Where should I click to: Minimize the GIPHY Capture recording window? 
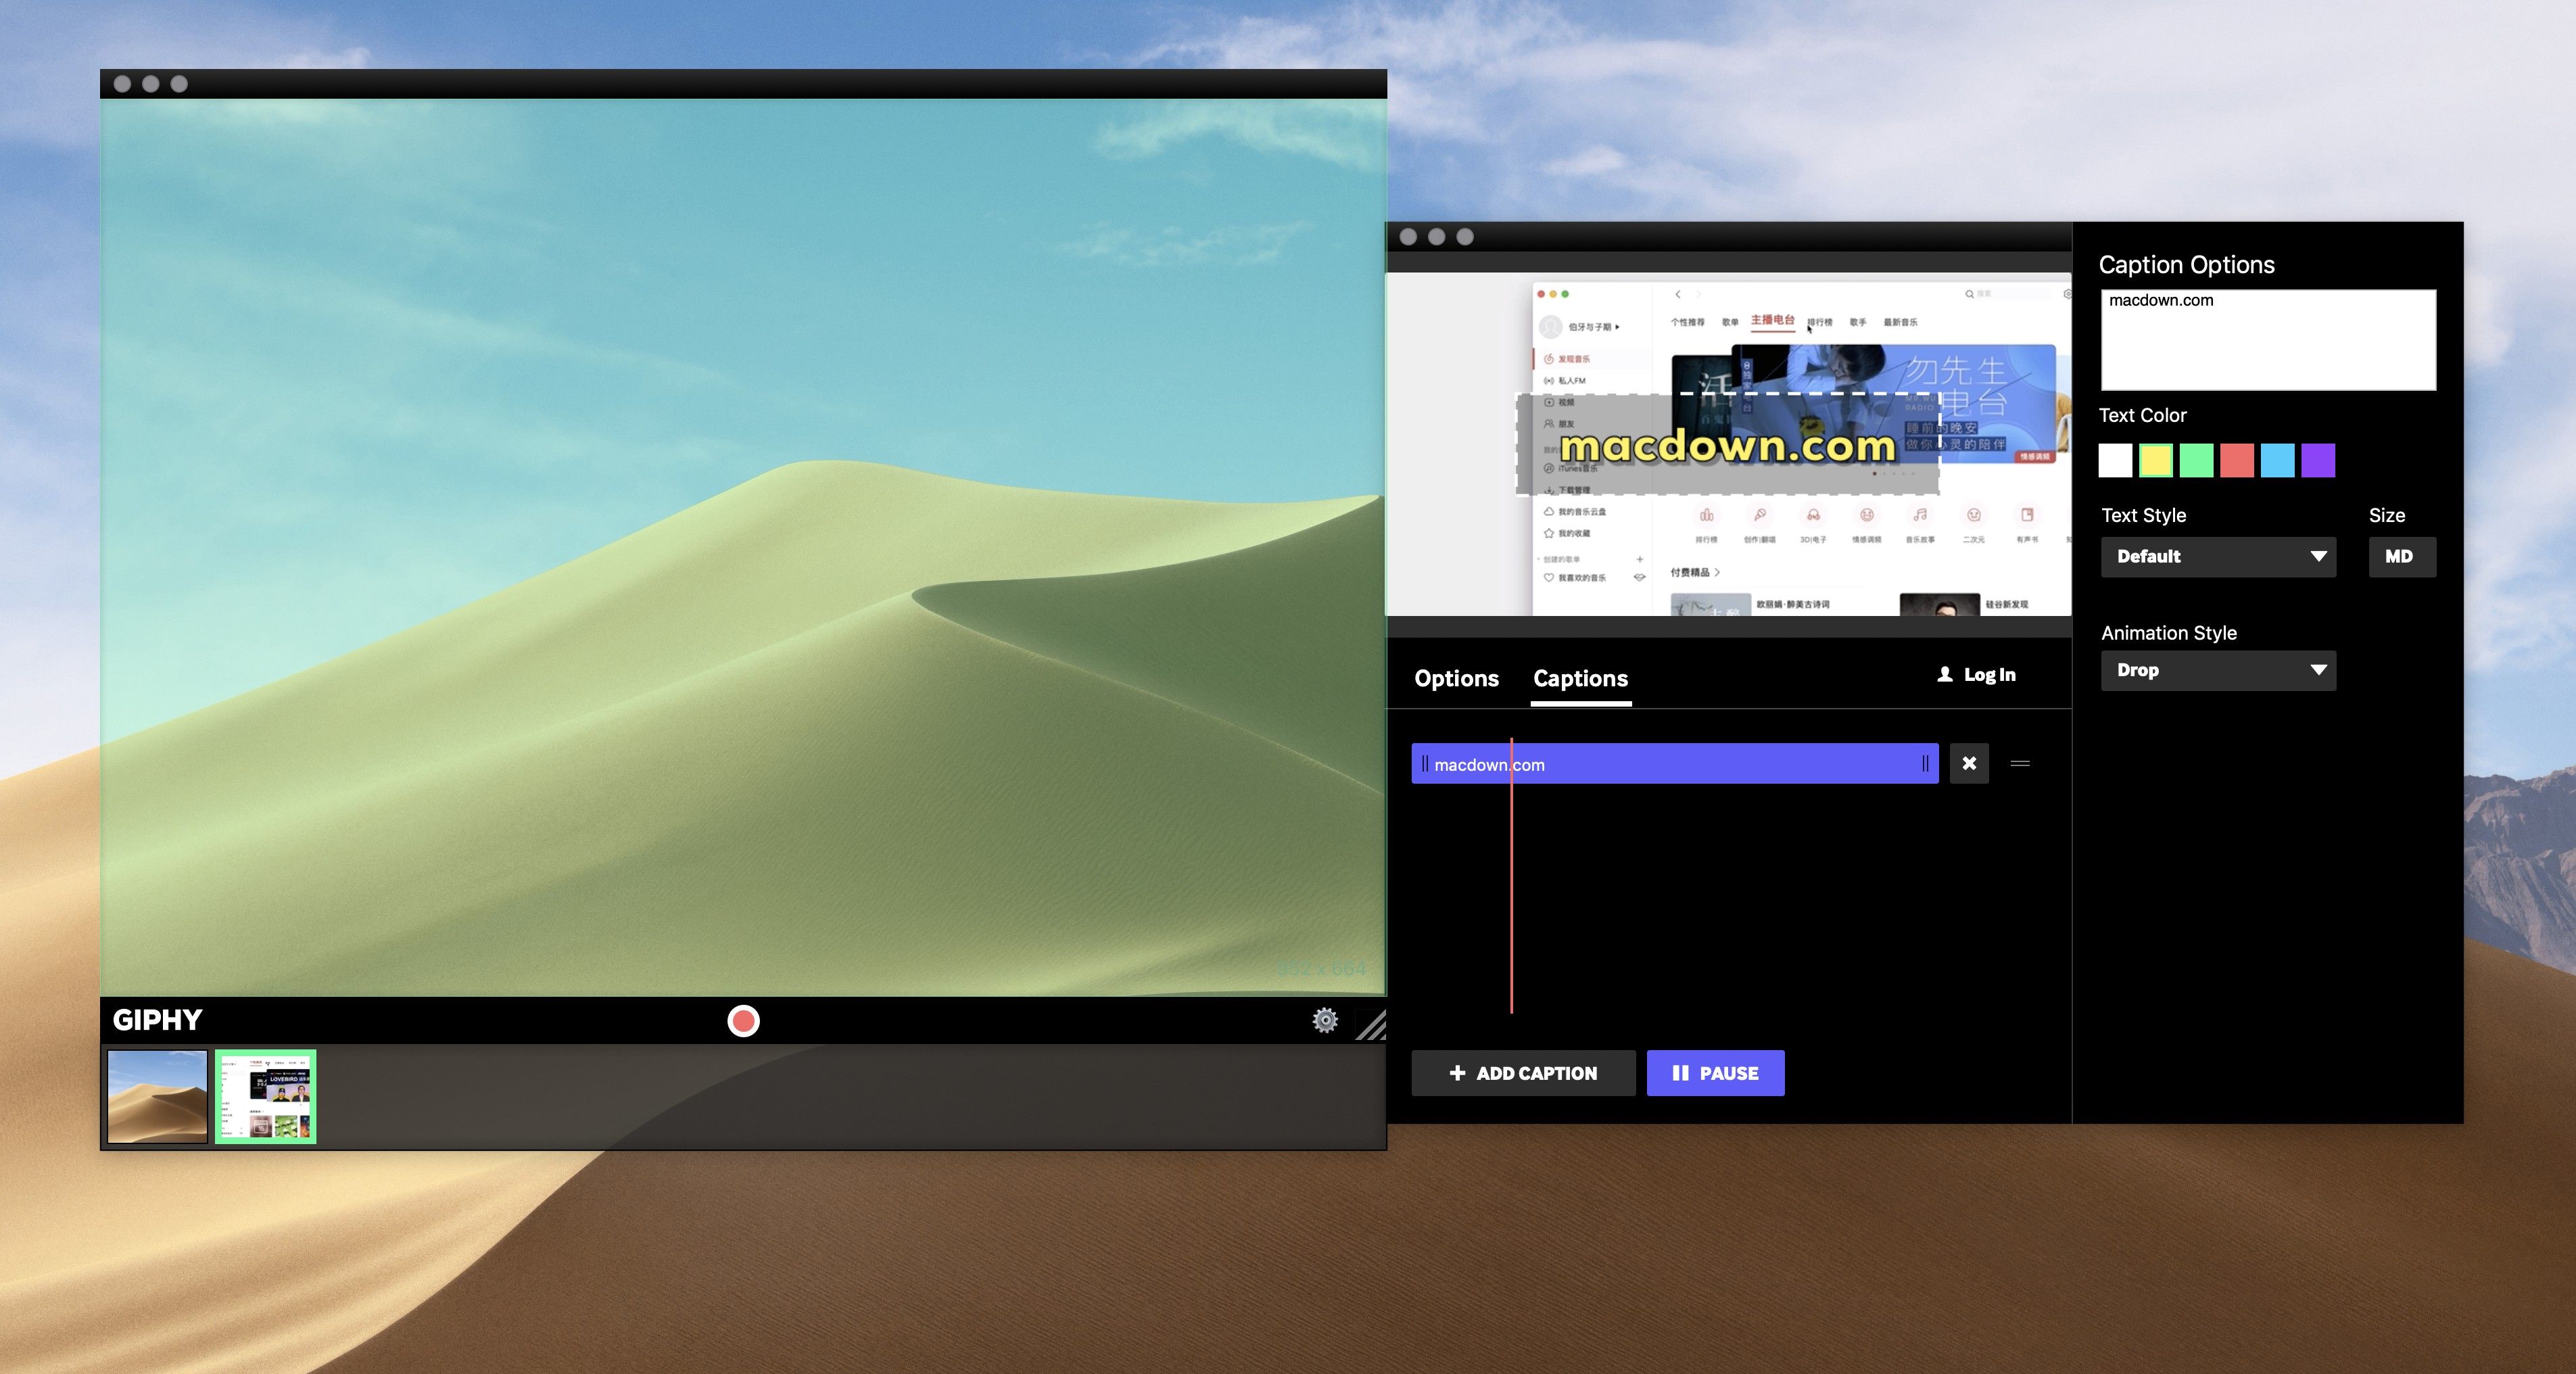coord(150,84)
